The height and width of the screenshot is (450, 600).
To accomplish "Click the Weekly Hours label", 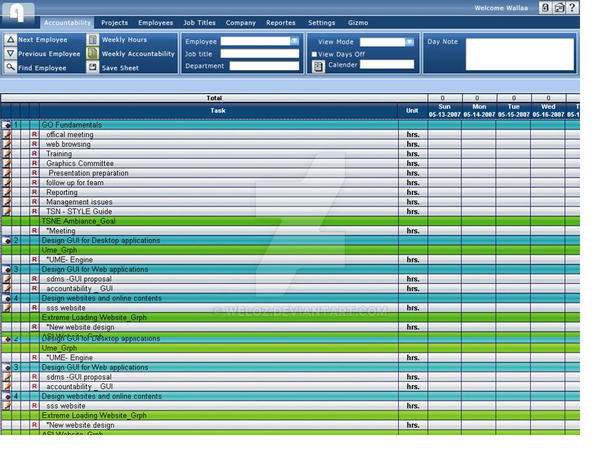I will coord(124,39).
